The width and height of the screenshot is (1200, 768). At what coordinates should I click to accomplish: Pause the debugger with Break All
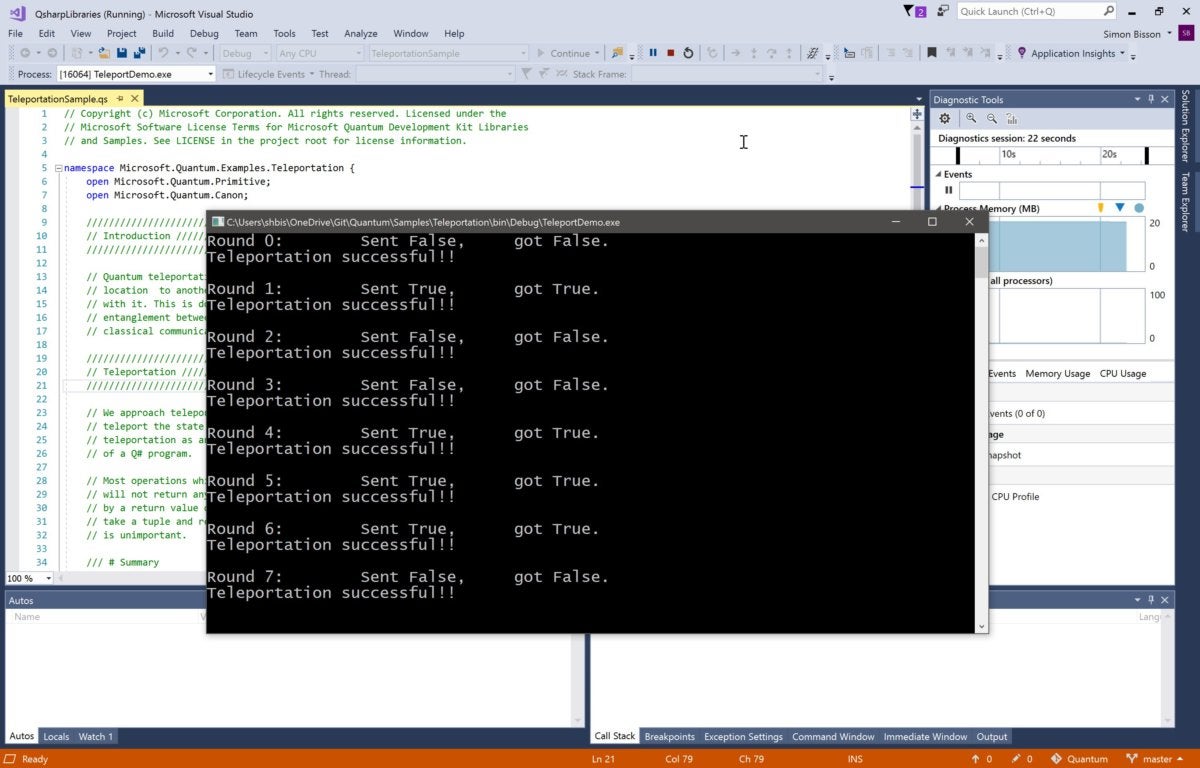pos(653,53)
